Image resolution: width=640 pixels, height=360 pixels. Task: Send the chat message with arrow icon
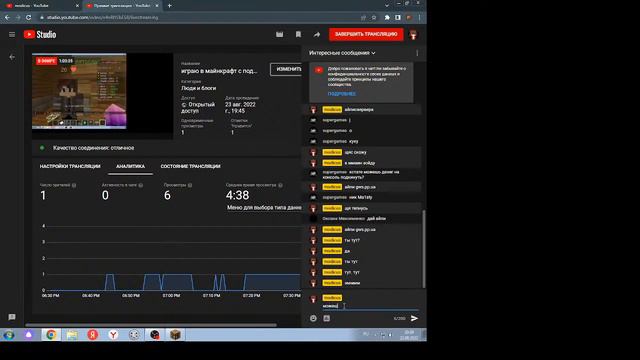click(x=414, y=318)
